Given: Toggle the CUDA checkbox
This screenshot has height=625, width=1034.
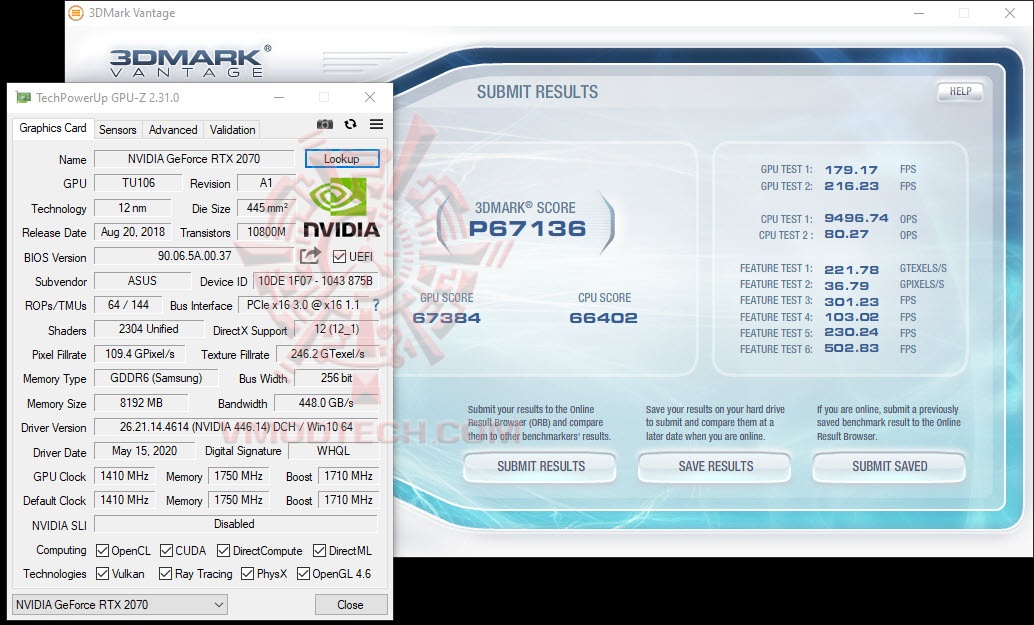Looking at the screenshot, I should tap(166, 551).
